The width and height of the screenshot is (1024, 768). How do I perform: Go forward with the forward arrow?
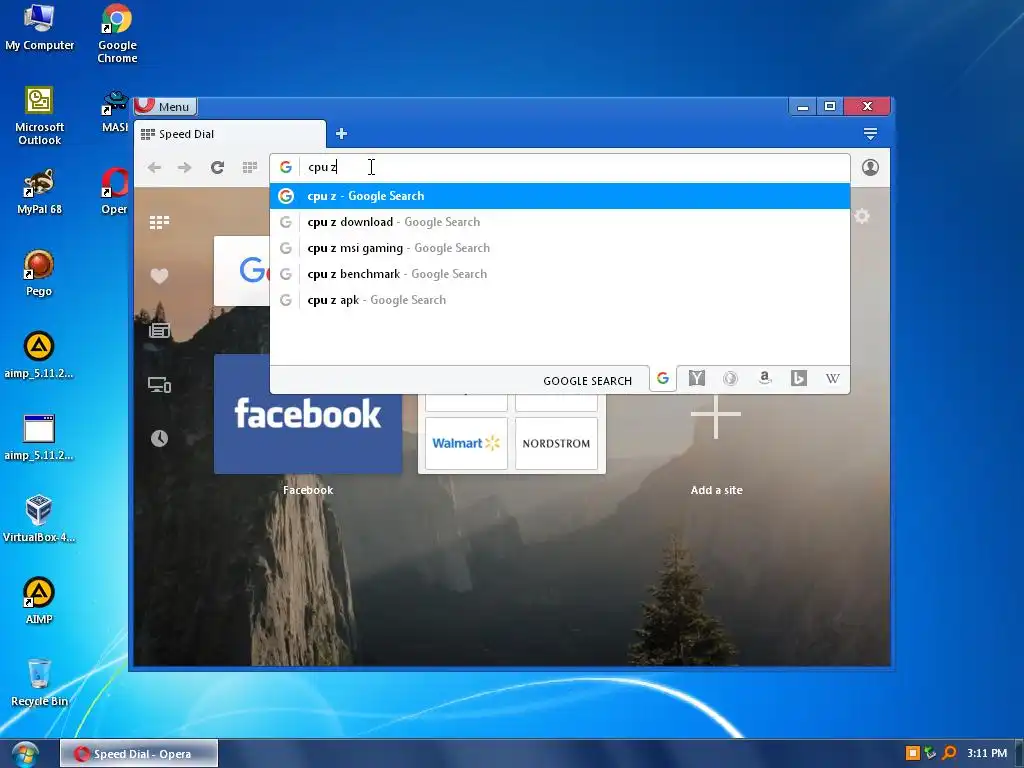point(185,168)
